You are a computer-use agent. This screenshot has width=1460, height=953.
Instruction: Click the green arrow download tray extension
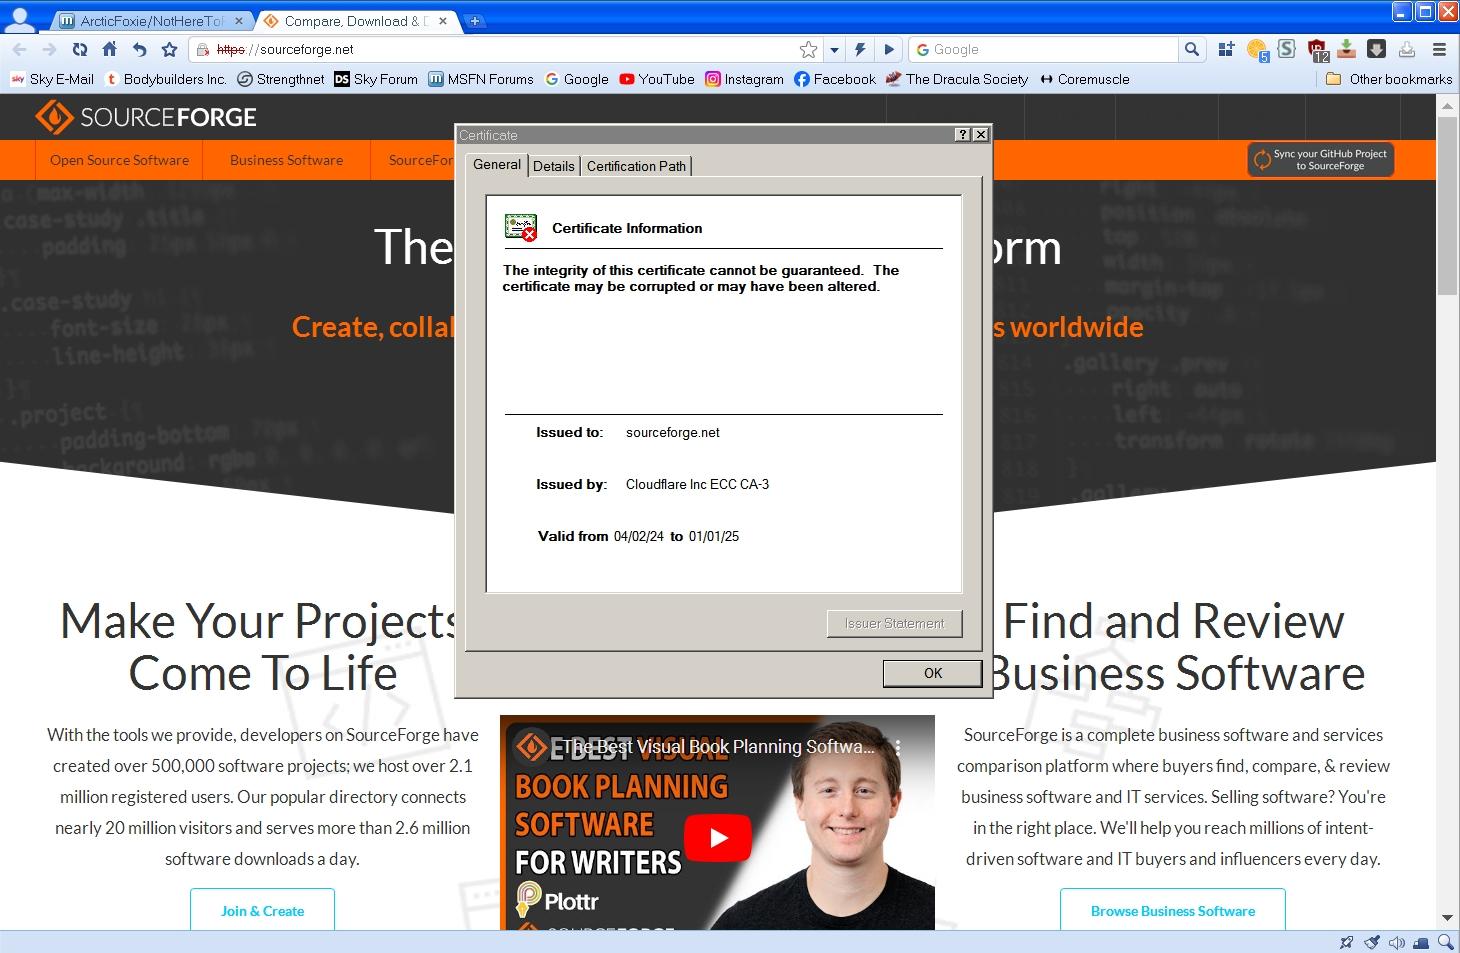tap(1346, 48)
